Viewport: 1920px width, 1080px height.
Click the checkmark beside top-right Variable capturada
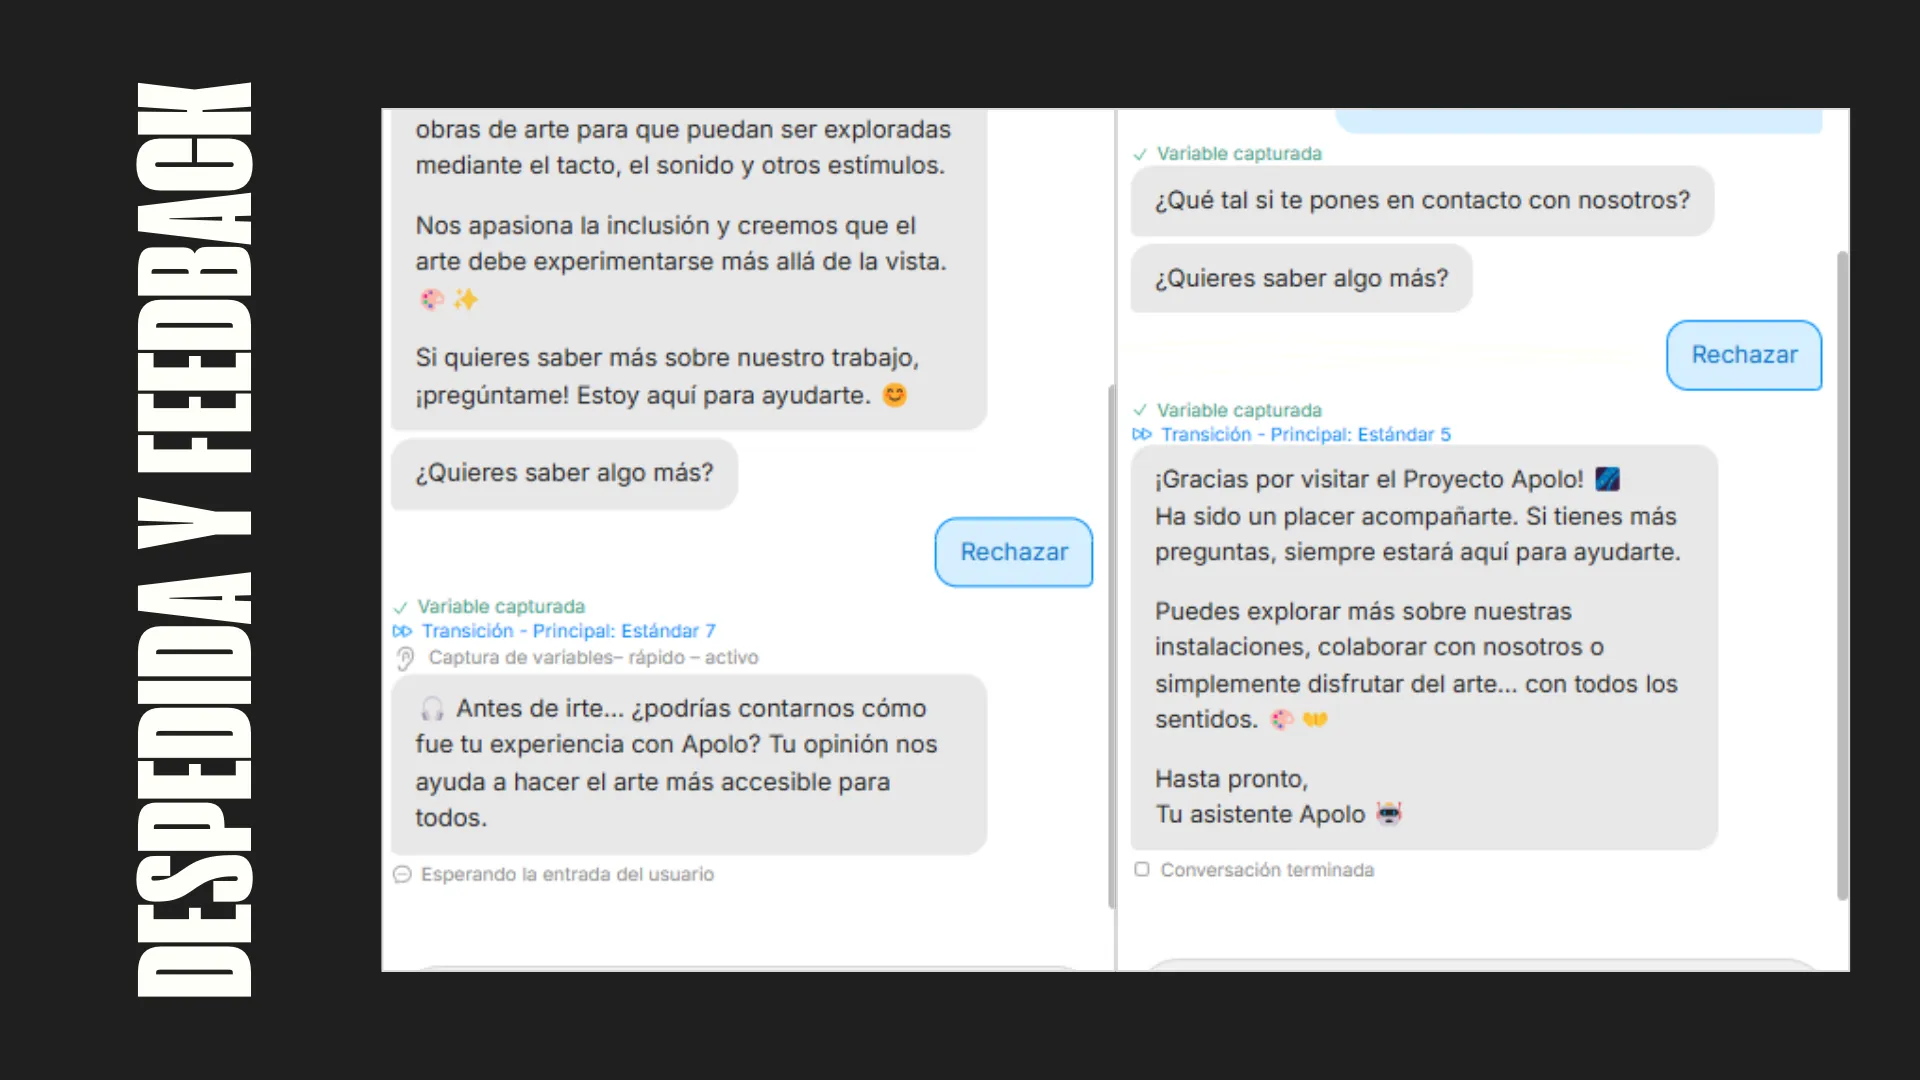pos(1140,155)
